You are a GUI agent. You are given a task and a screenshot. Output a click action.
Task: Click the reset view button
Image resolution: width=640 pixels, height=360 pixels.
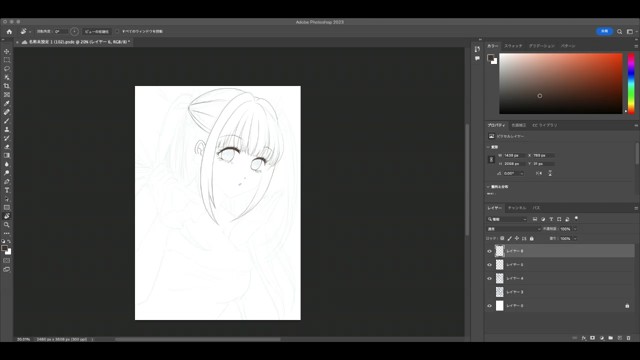97,31
